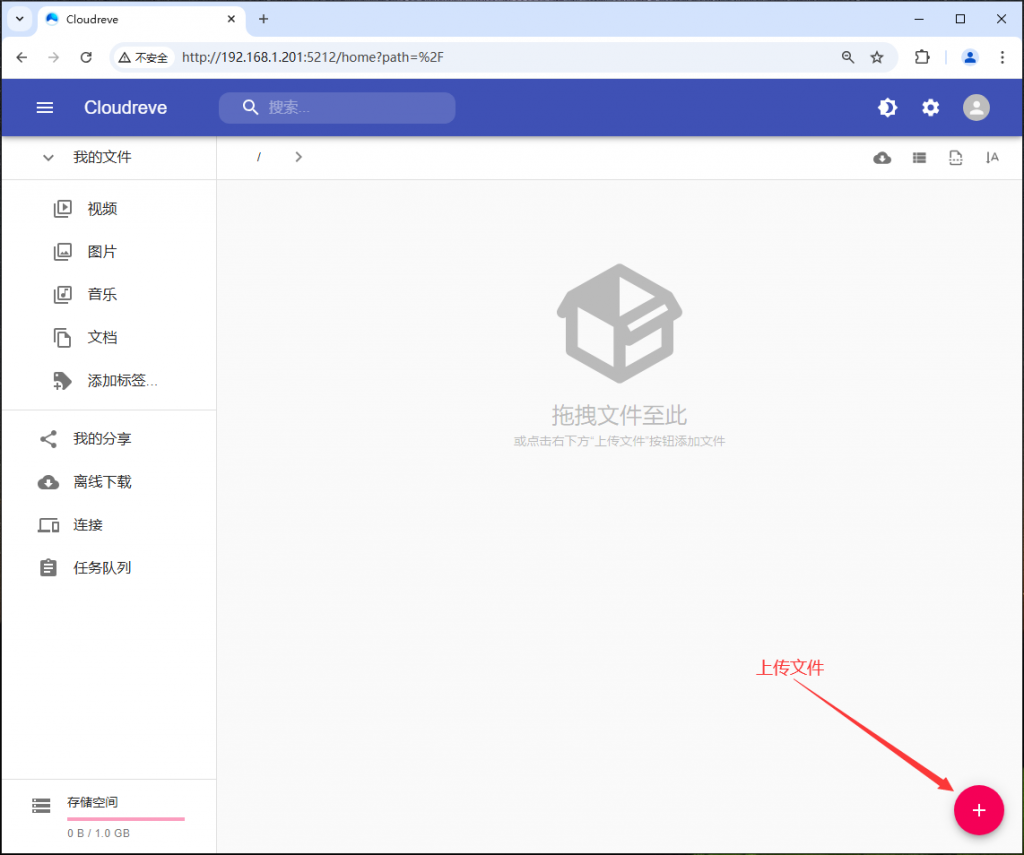Click the clipboard icon beside 任务队列

coord(48,568)
